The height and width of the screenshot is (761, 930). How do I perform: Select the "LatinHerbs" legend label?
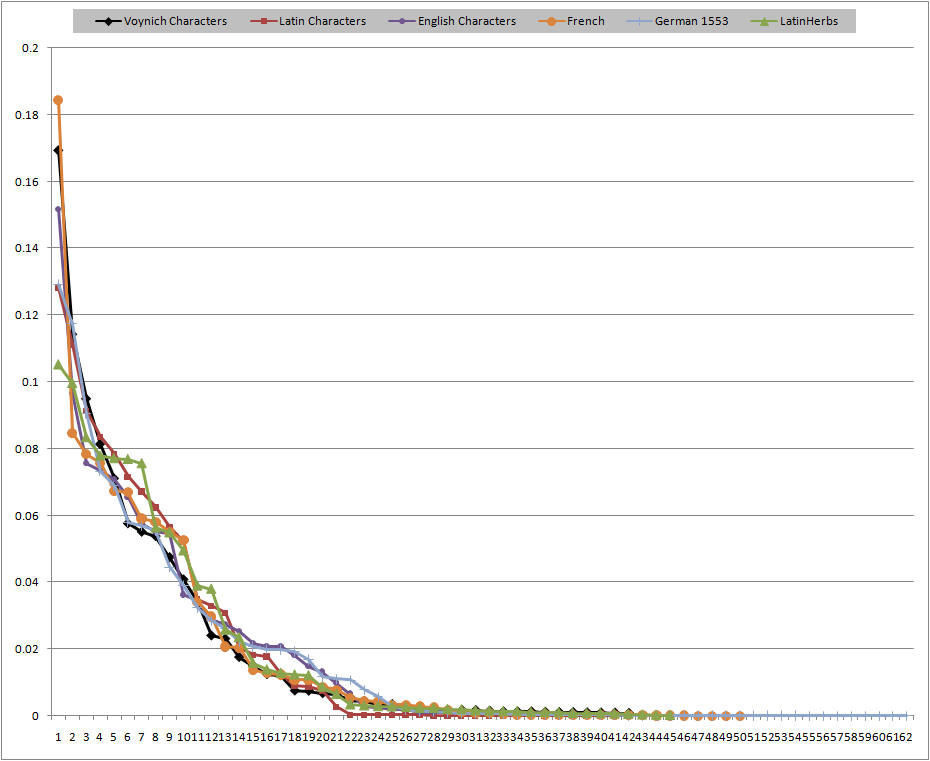pos(810,21)
